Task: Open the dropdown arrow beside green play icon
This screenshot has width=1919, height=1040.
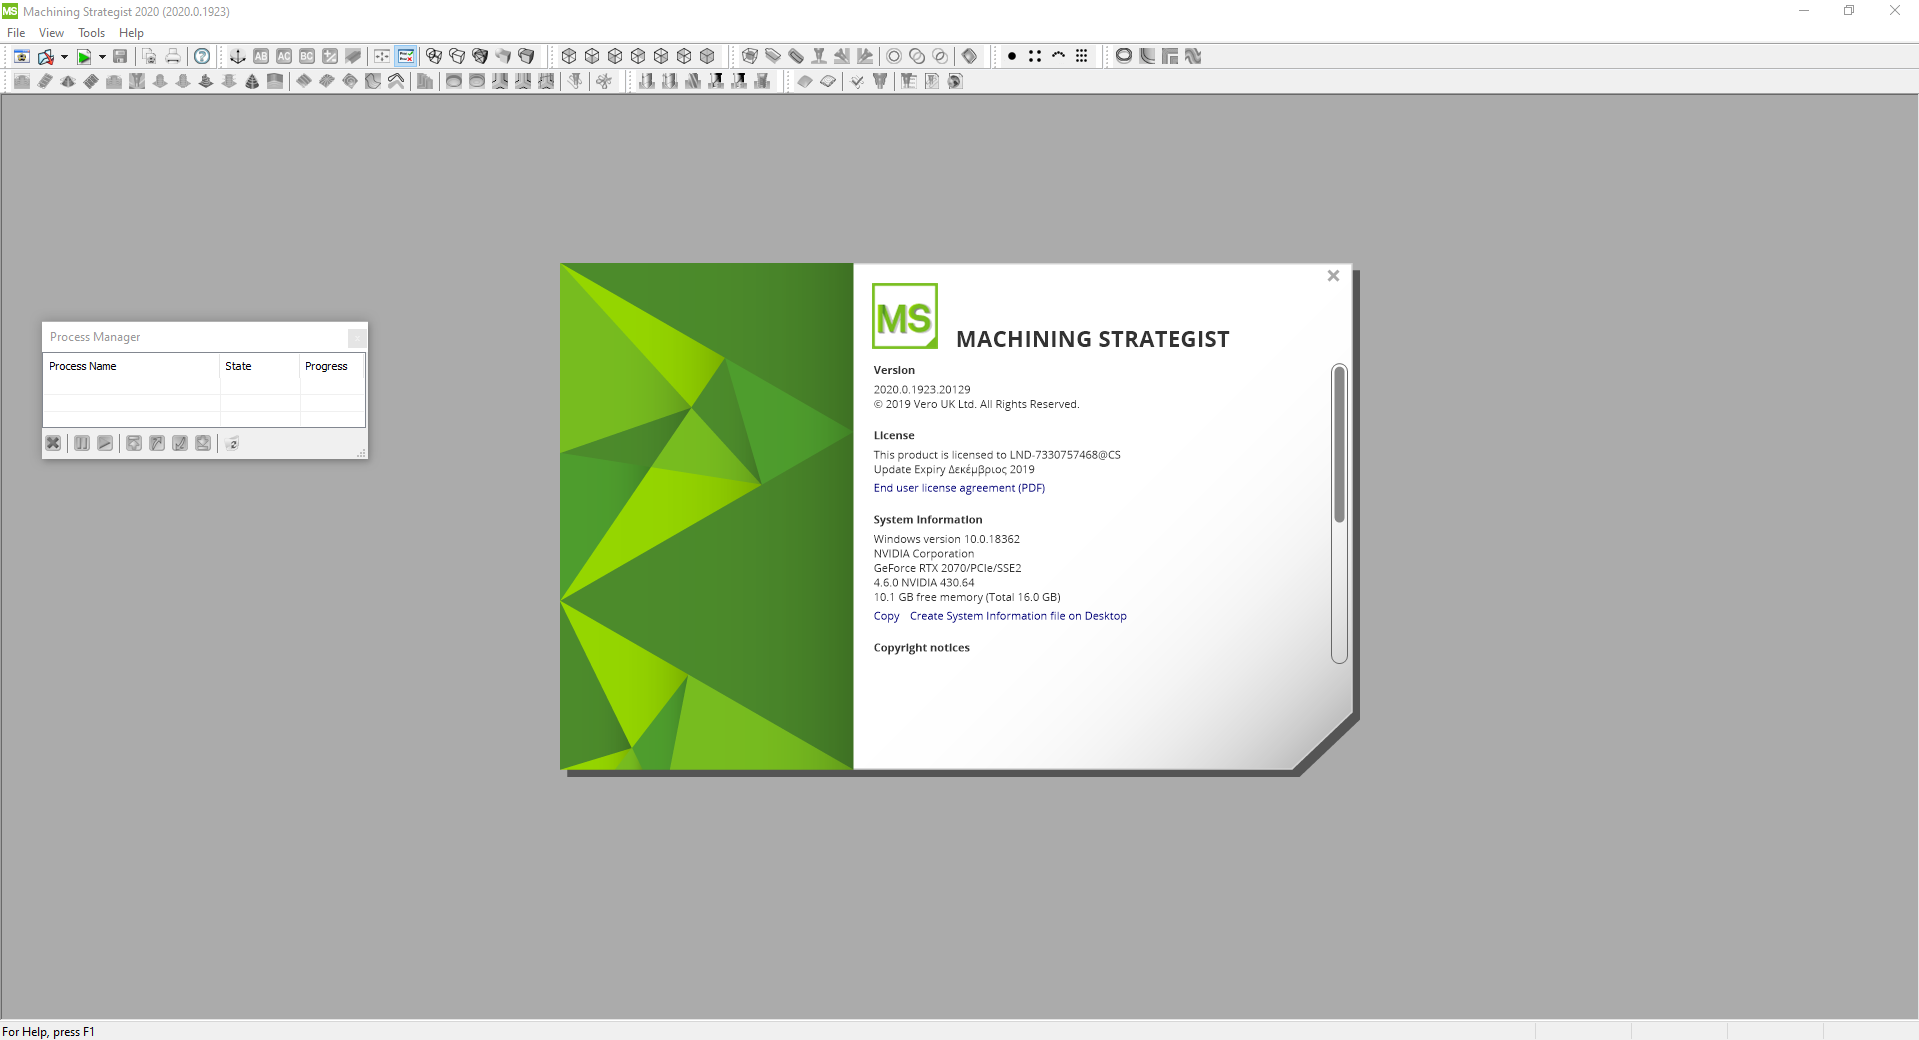Action: (102, 57)
